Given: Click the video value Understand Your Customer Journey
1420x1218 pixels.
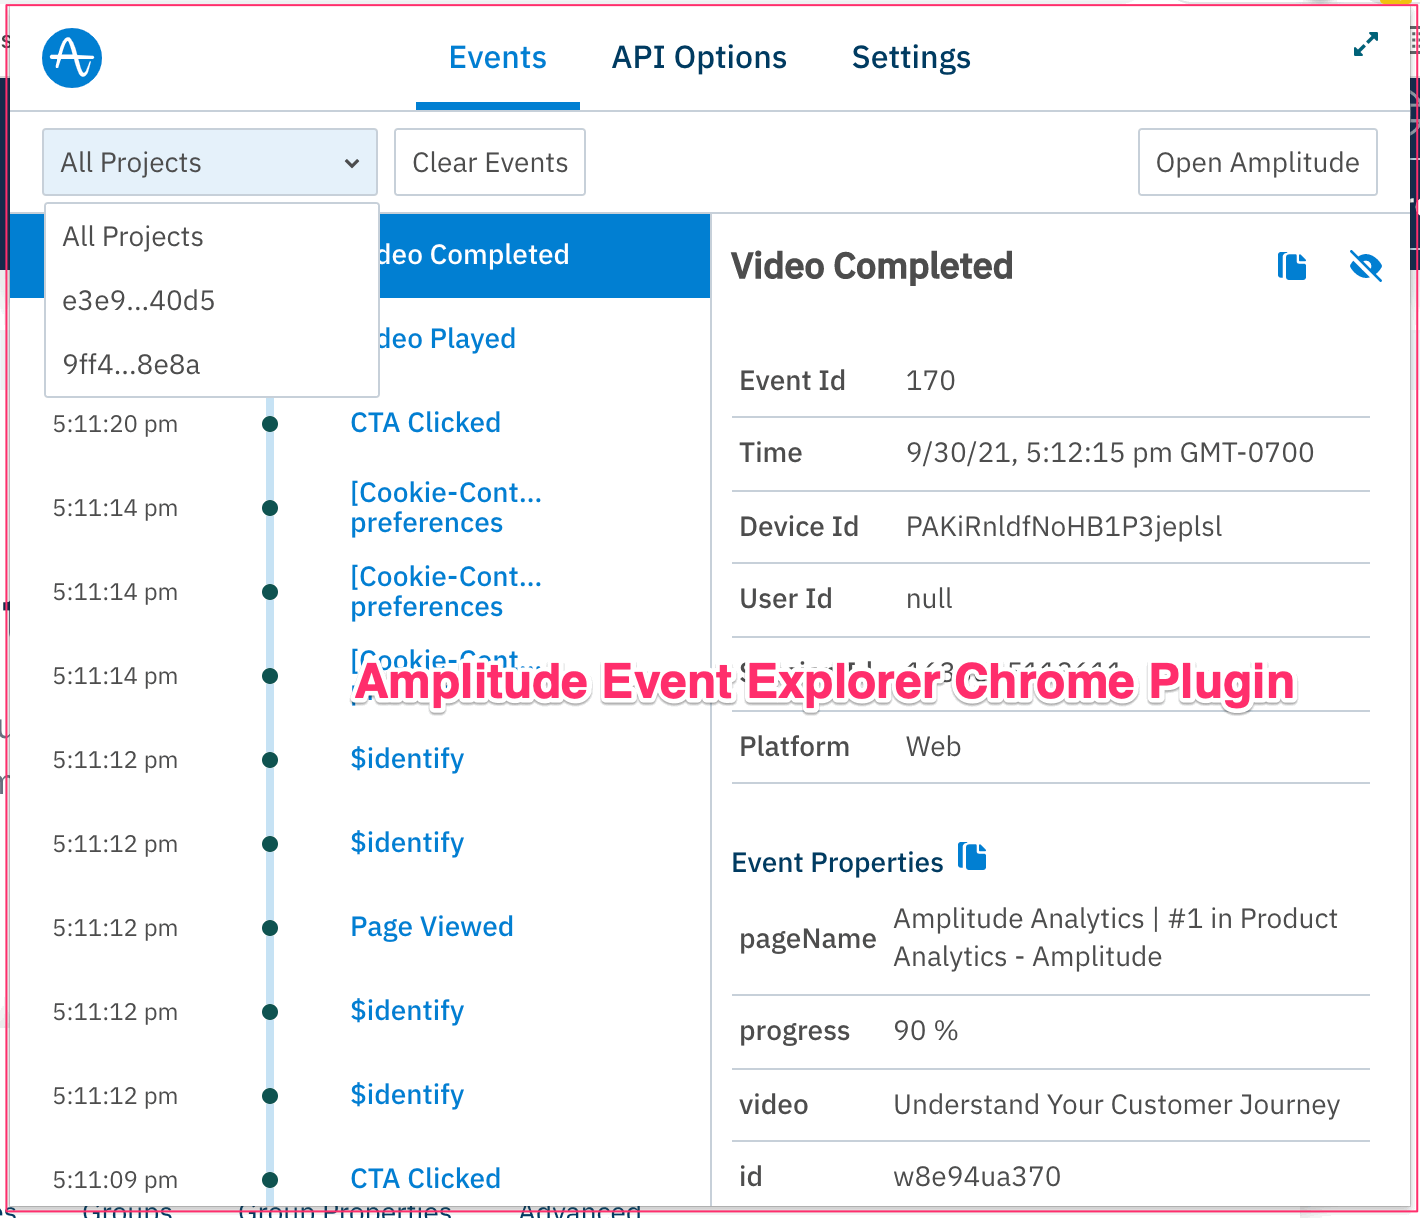Looking at the screenshot, I should click(1117, 1105).
